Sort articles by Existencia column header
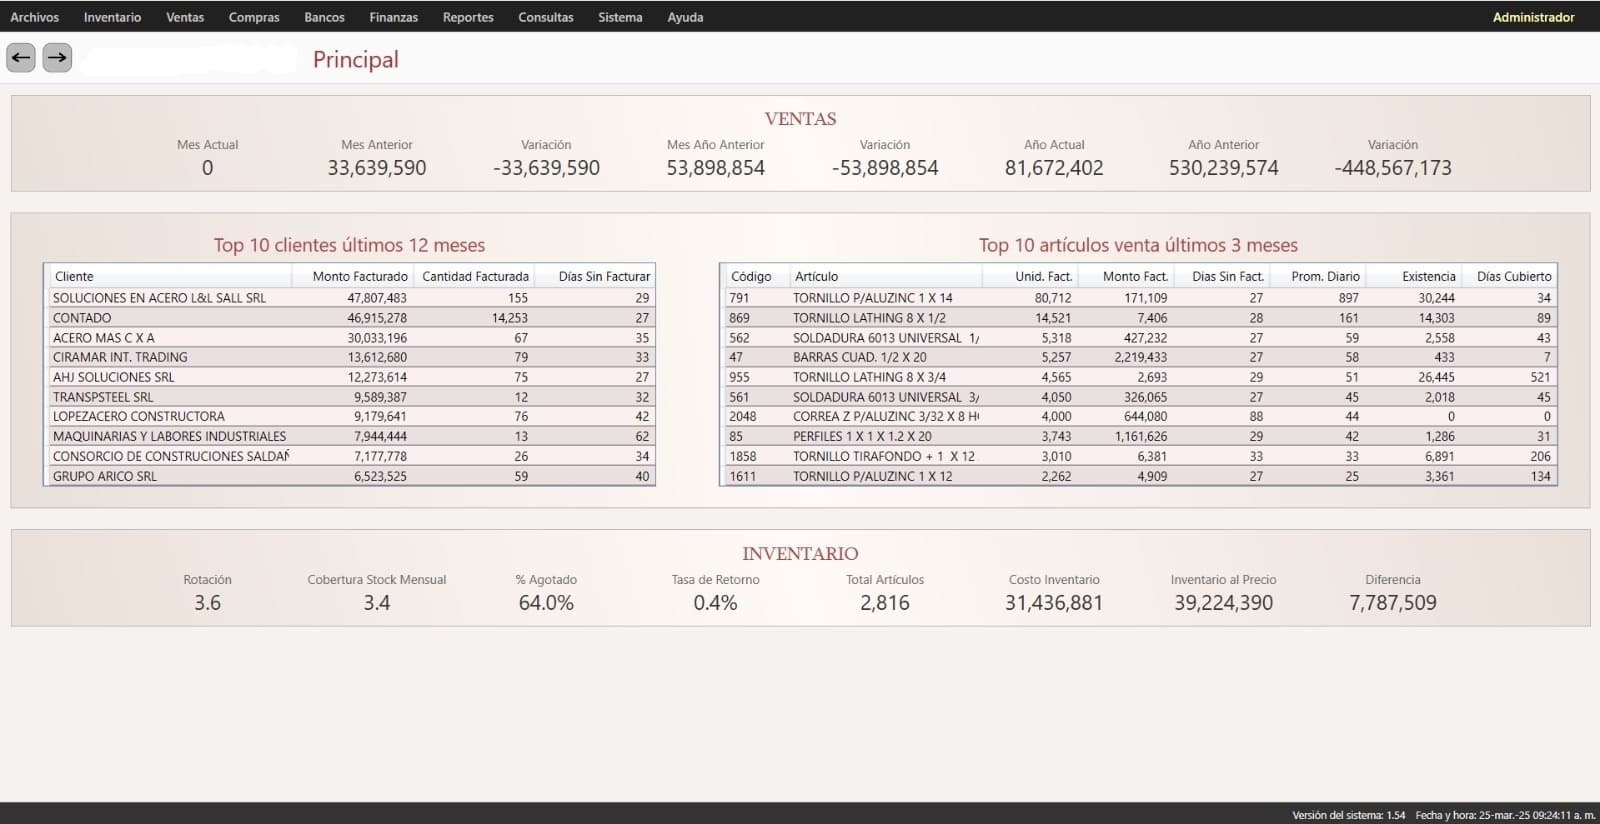This screenshot has width=1600, height=824. tap(1428, 276)
